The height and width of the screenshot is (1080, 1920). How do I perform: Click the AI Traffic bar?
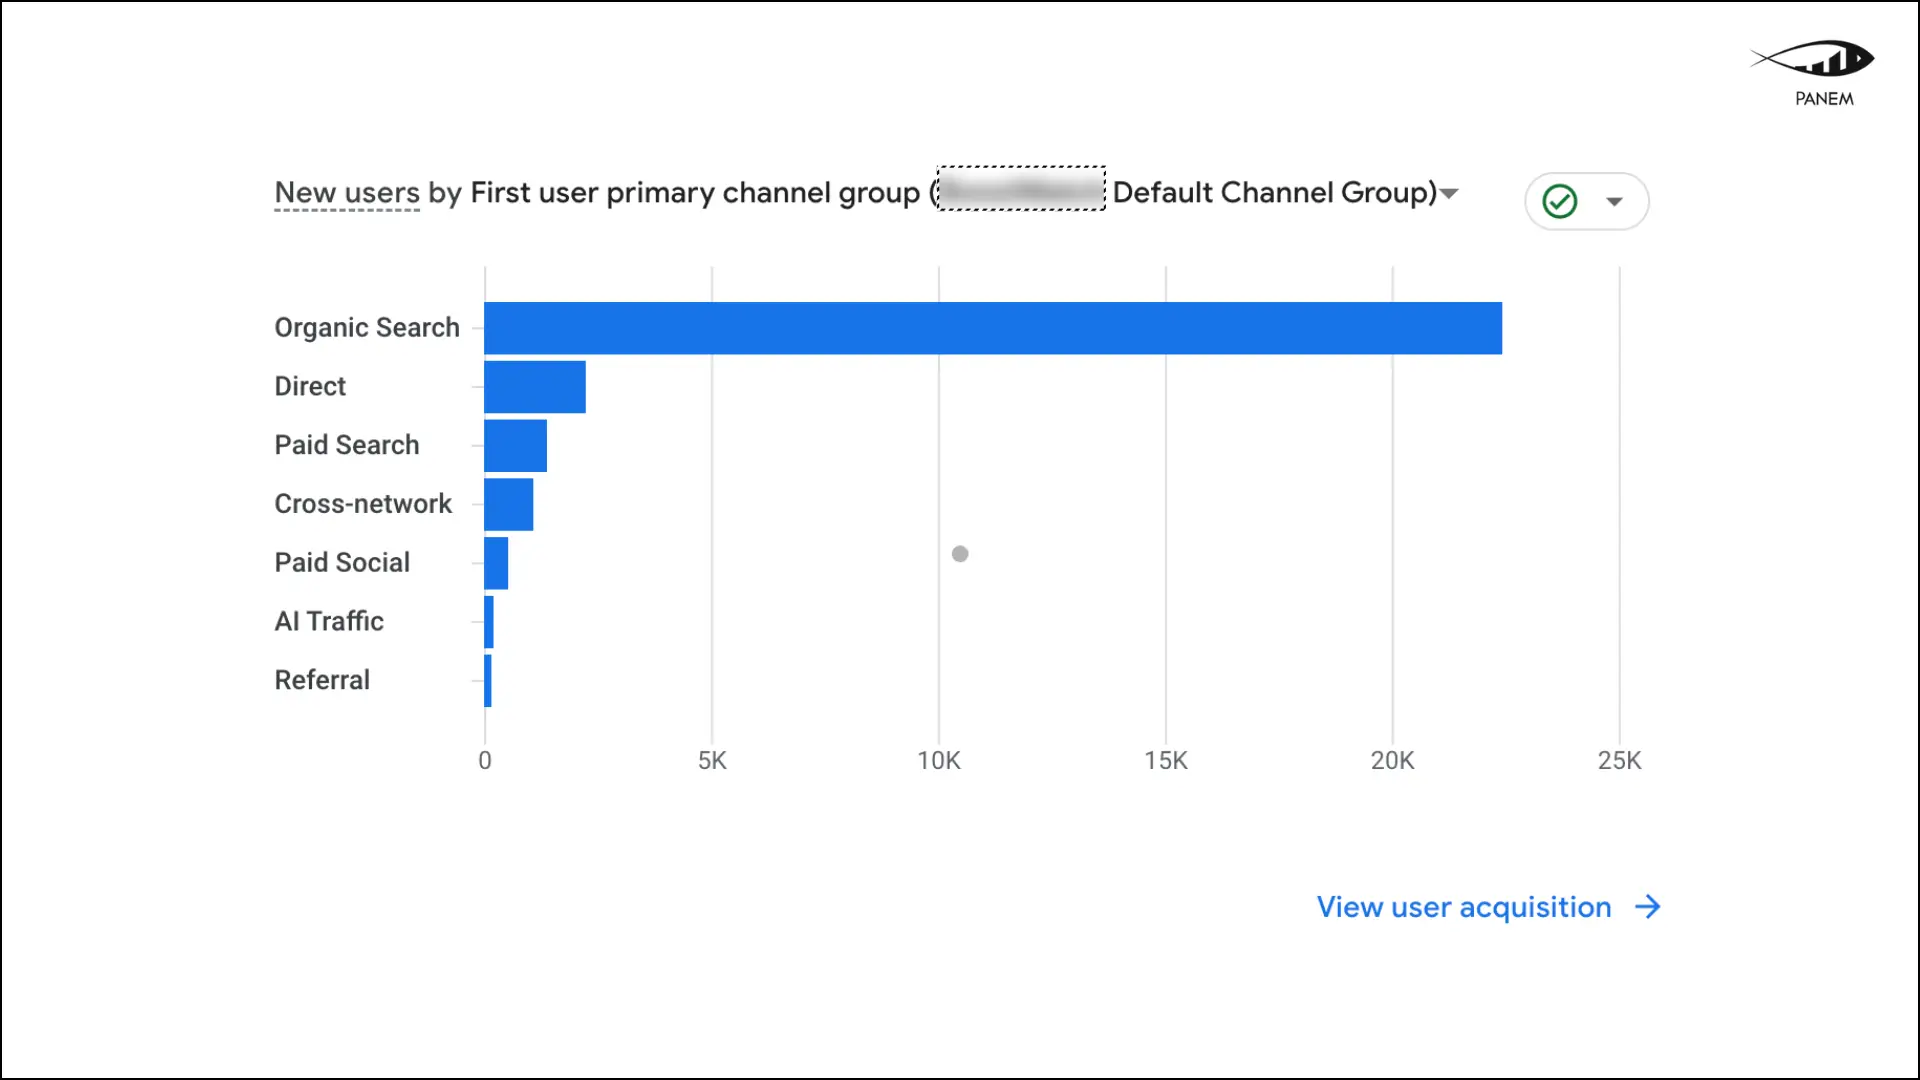tap(489, 622)
